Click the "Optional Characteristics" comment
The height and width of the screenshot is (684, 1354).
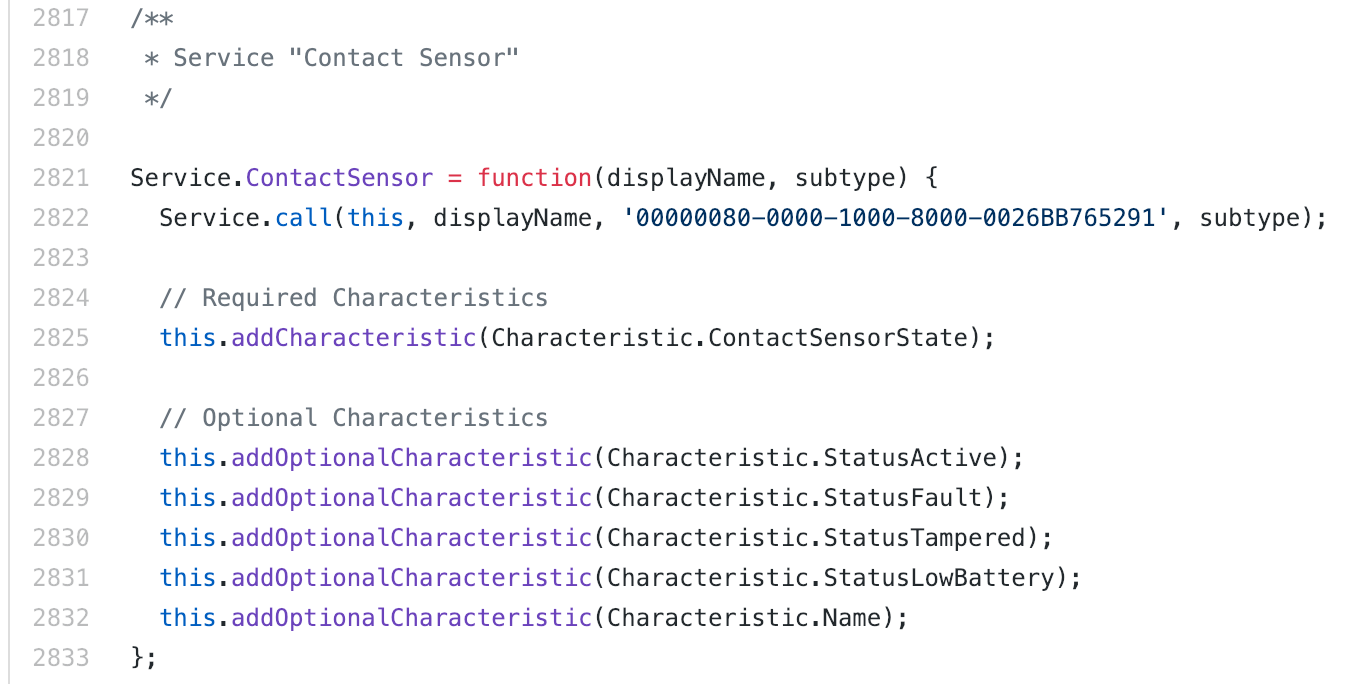pos(354,418)
